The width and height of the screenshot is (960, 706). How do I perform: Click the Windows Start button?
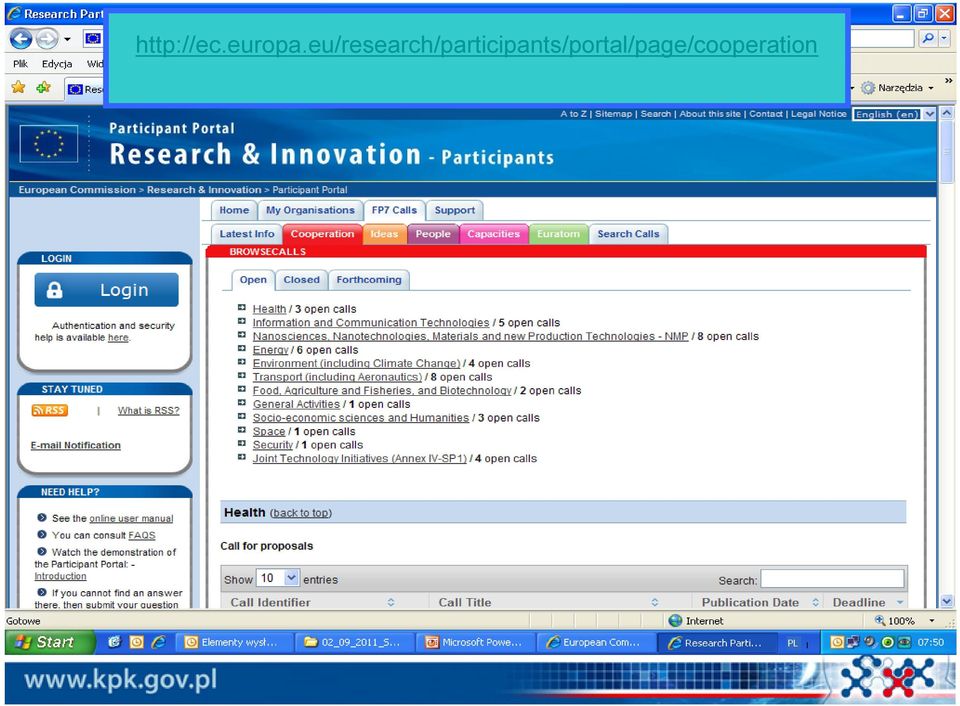coord(50,642)
